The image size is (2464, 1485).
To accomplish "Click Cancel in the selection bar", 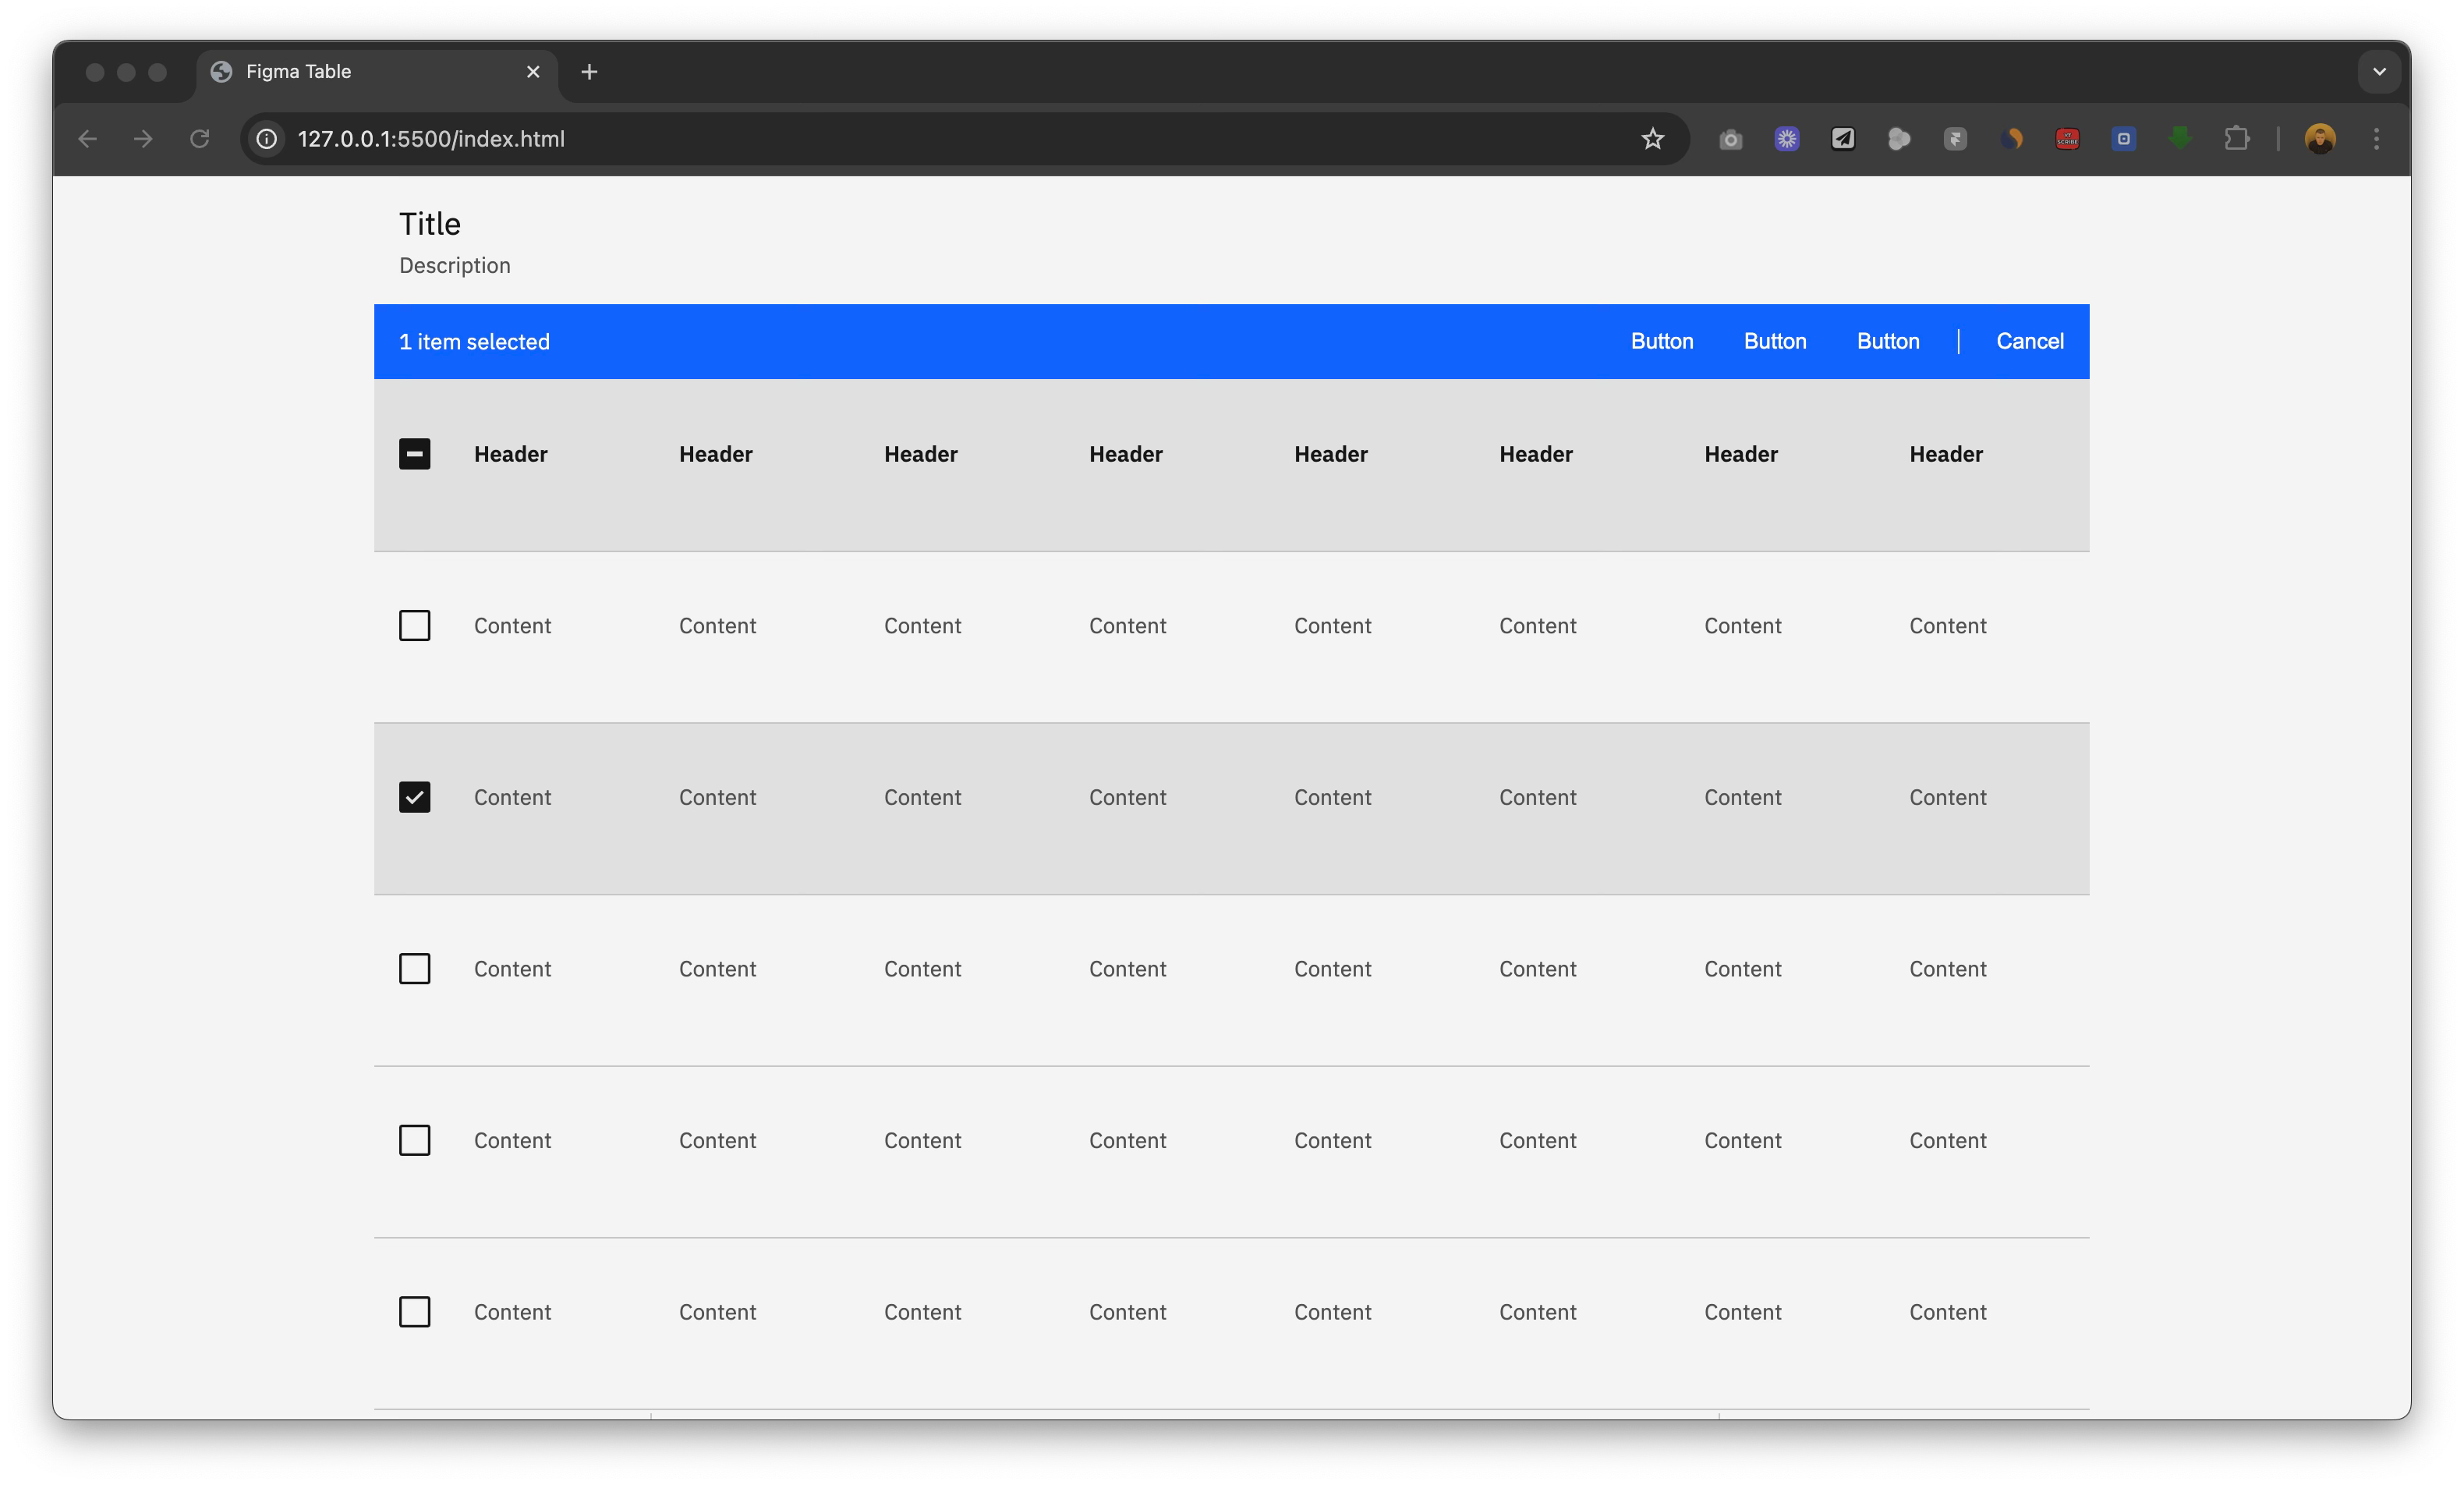I will pos(2029,341).
